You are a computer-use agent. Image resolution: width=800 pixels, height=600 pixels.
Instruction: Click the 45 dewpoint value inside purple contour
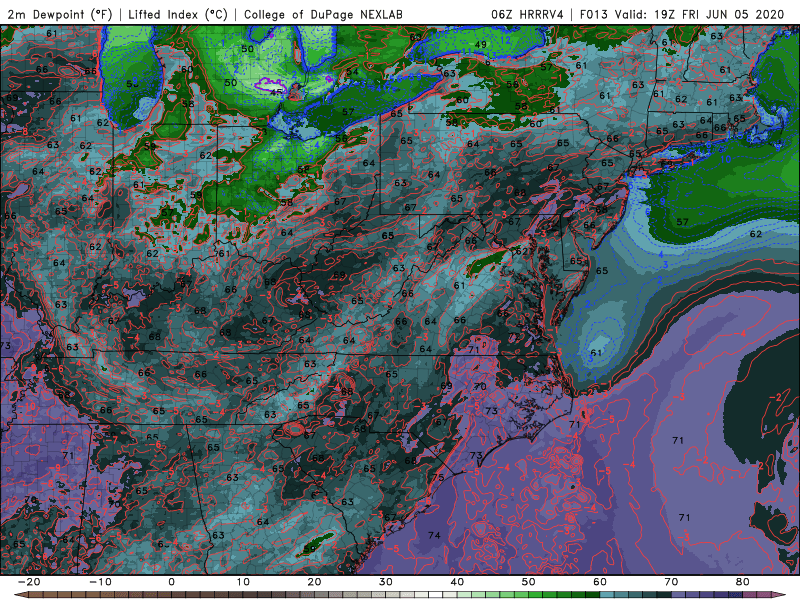click(x=276, y=92)
